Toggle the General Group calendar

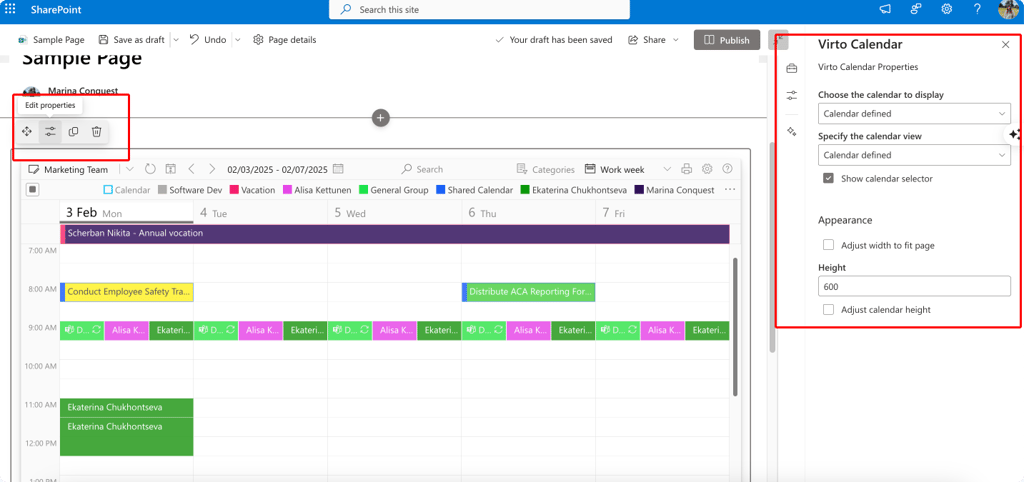[x=394, y=190]
